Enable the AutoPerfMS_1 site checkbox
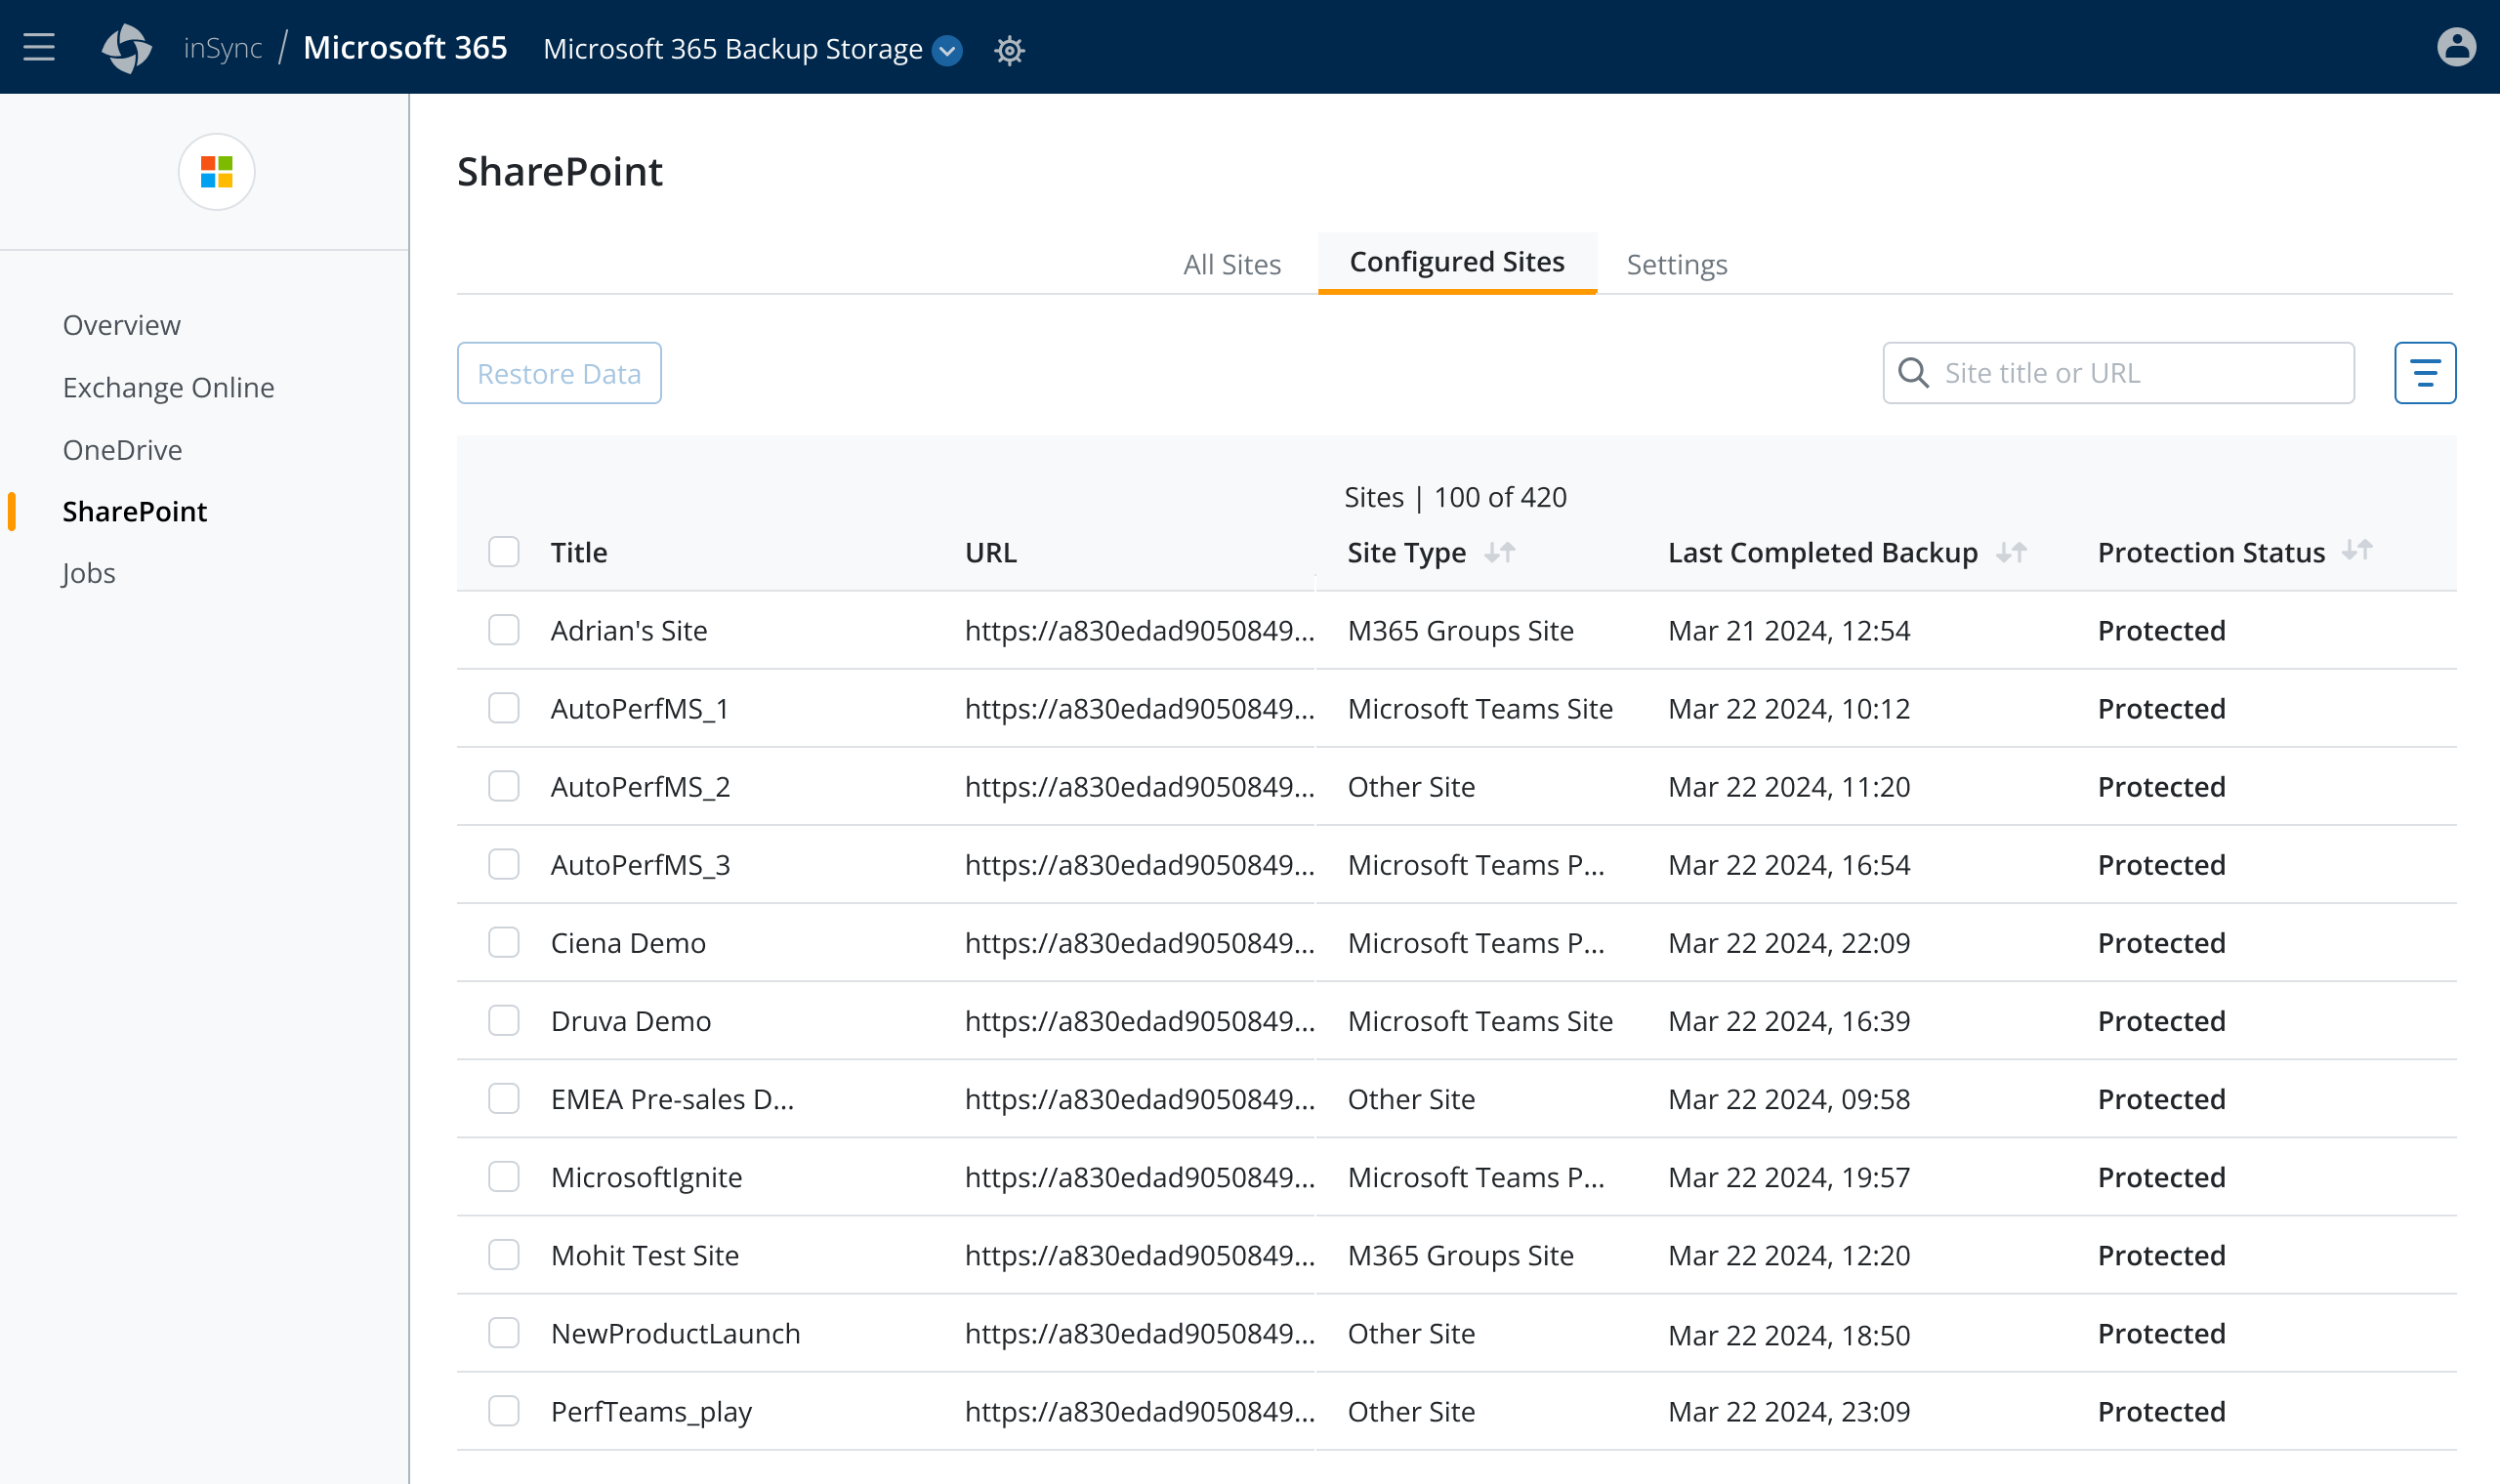The image size is (2500, 1484). click(502, 709)
